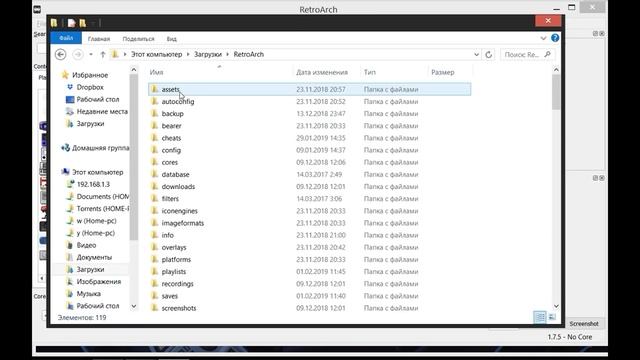Select the downloads folder
The height and width of the screenshot is (360, 640).
pos(178,187)
